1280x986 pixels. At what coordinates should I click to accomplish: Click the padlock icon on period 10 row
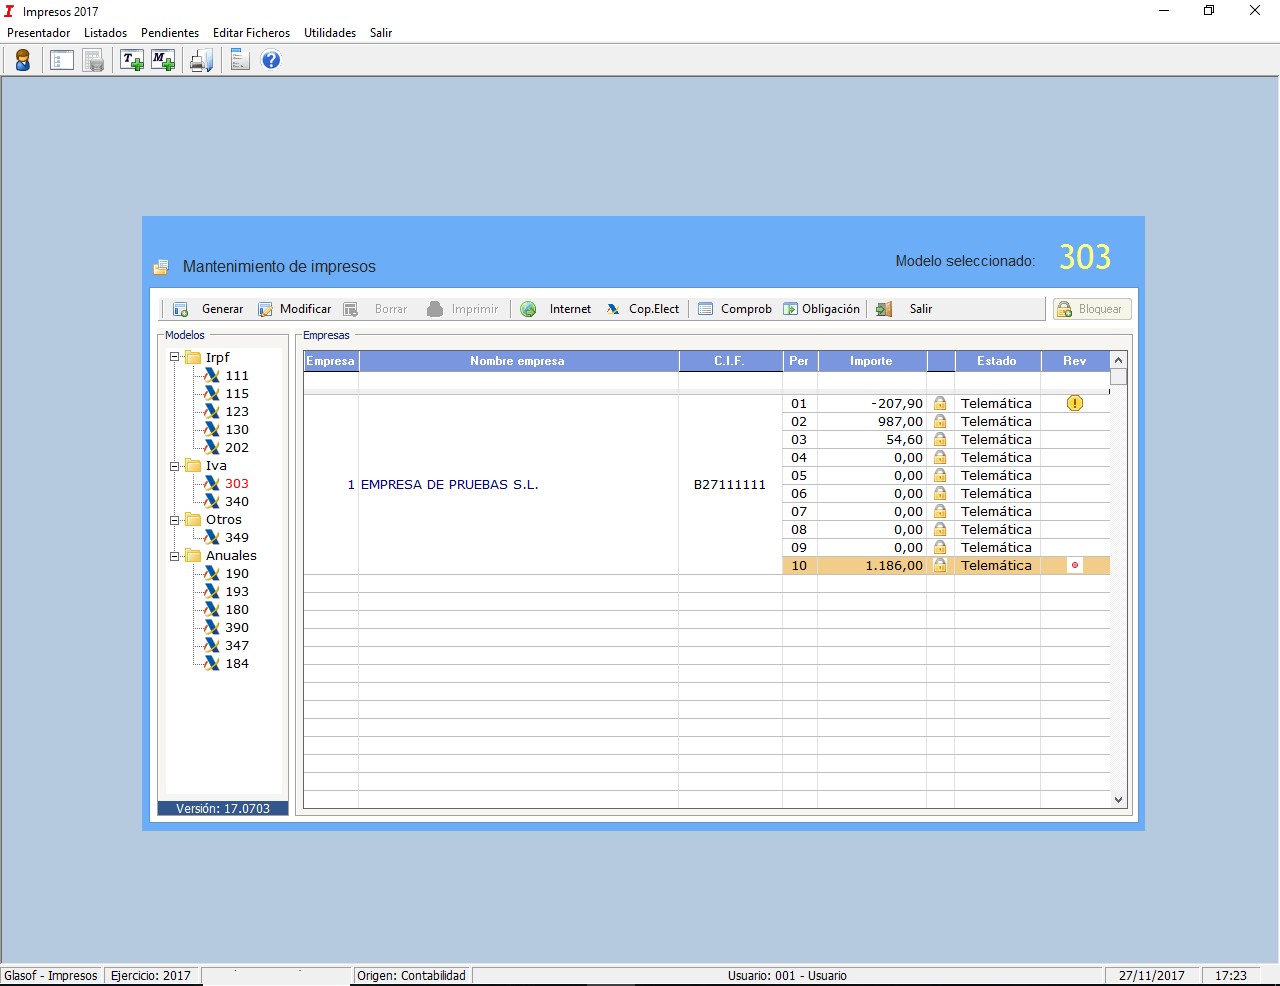tap(940, 566)
